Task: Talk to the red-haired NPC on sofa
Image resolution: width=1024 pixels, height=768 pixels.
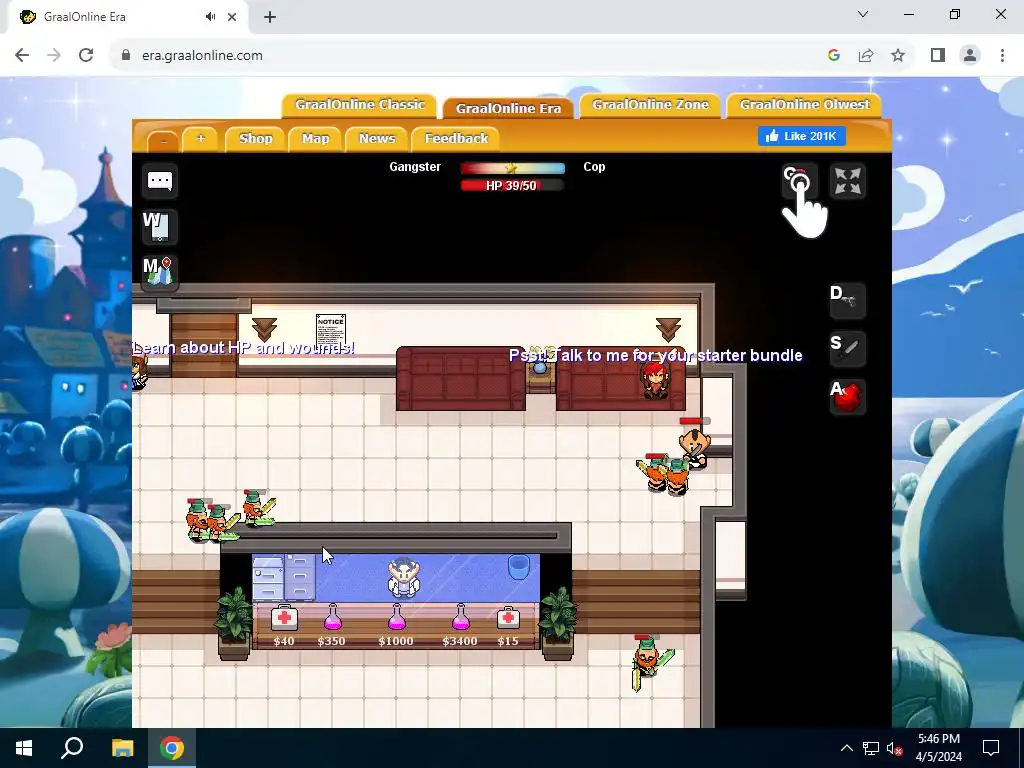Action: pyautogui.click(x=654, y=379)
